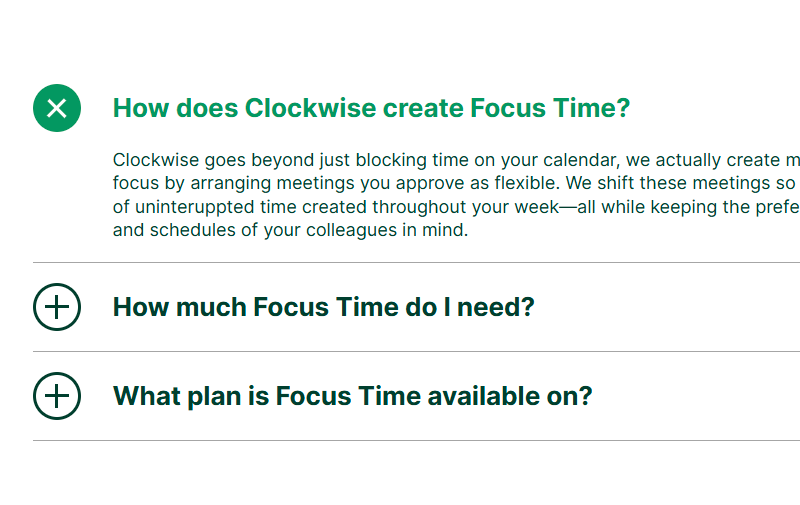Viewport: 800px width, 505px height.
Task: Collapse the open FAQ with the green X icon
Action: [57, 108]
